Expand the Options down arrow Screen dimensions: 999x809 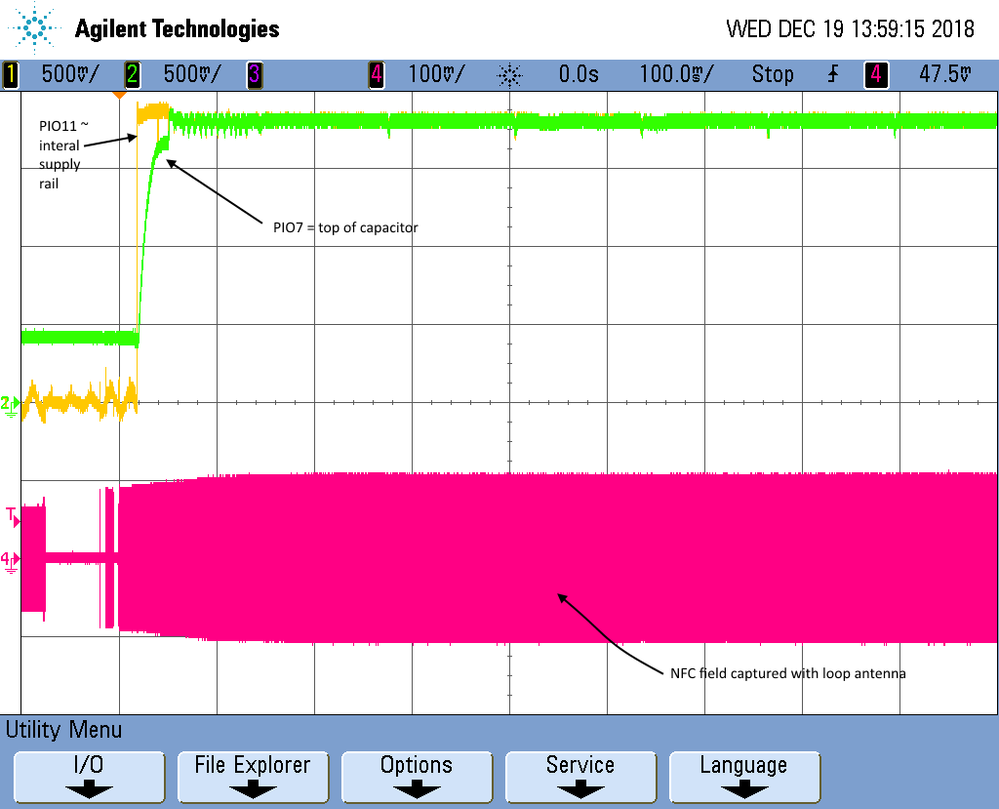(x=417, y=791)
